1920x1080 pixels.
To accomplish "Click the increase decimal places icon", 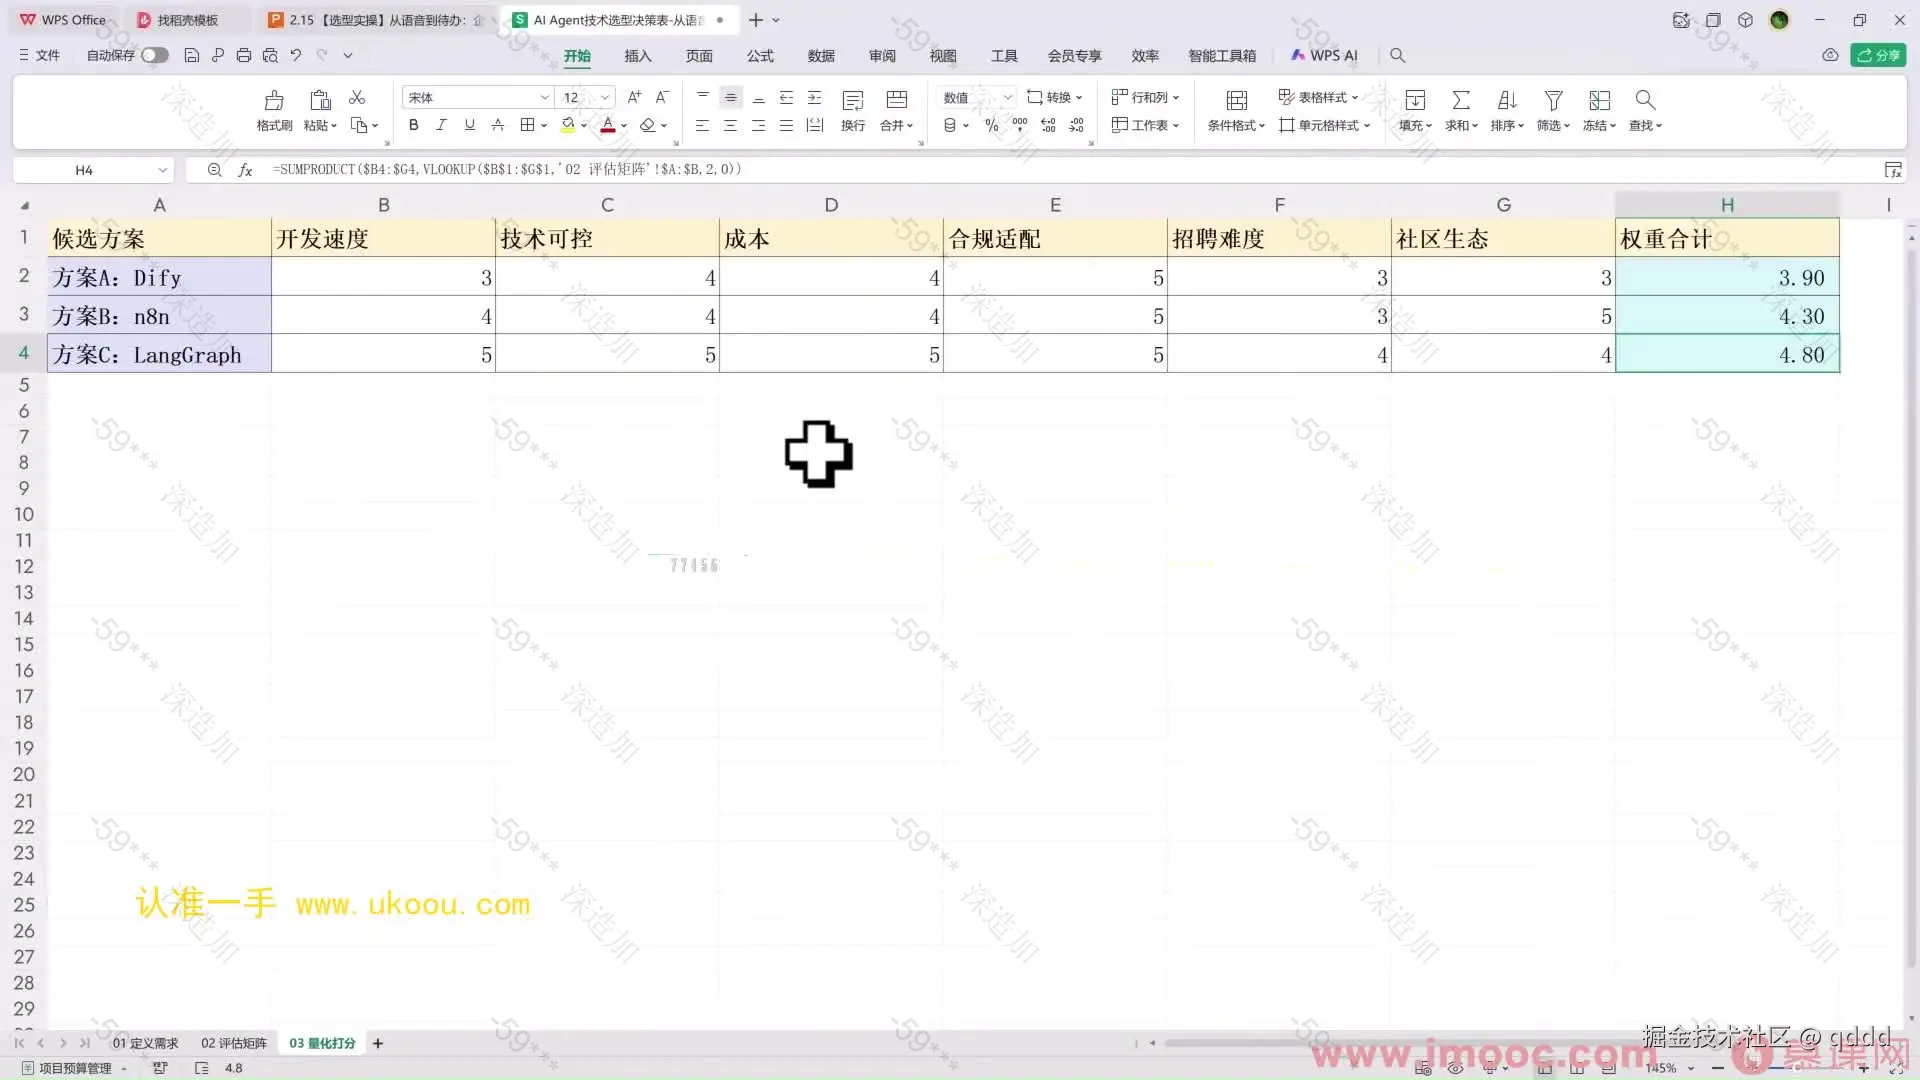I will click(x=1048, y=125).
